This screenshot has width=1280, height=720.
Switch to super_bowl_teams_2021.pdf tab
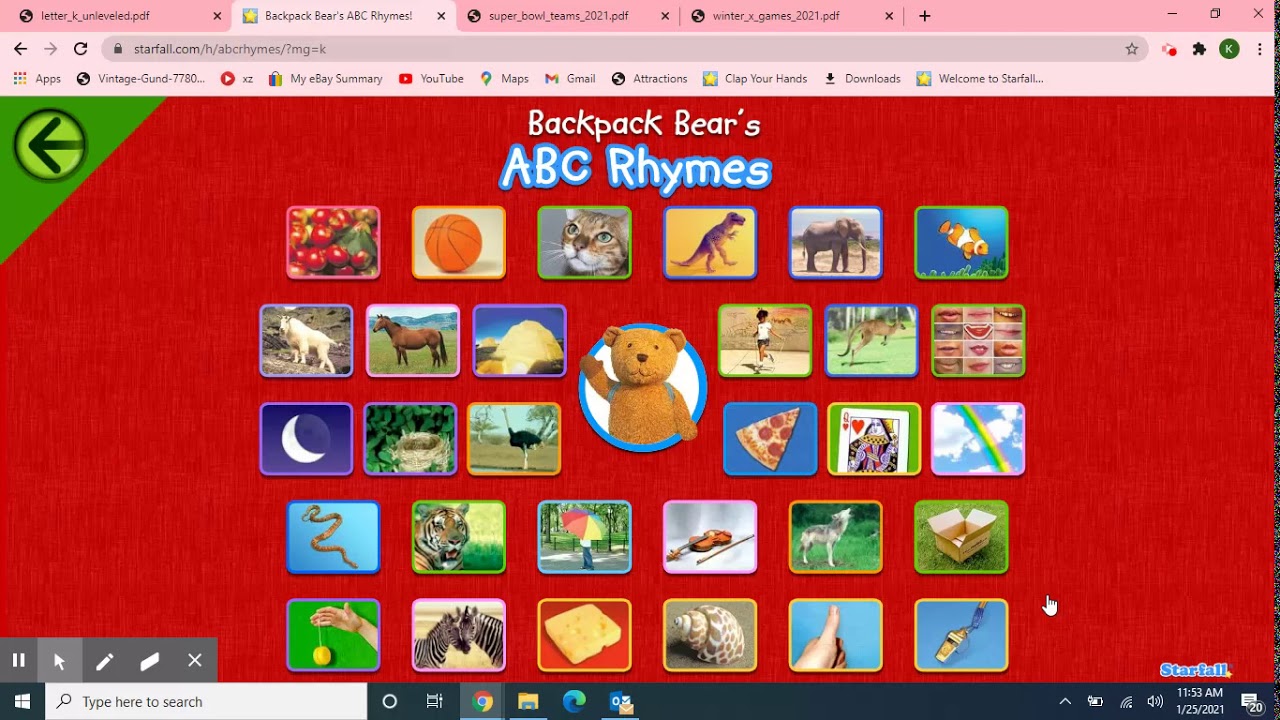(x=567, y=16)
